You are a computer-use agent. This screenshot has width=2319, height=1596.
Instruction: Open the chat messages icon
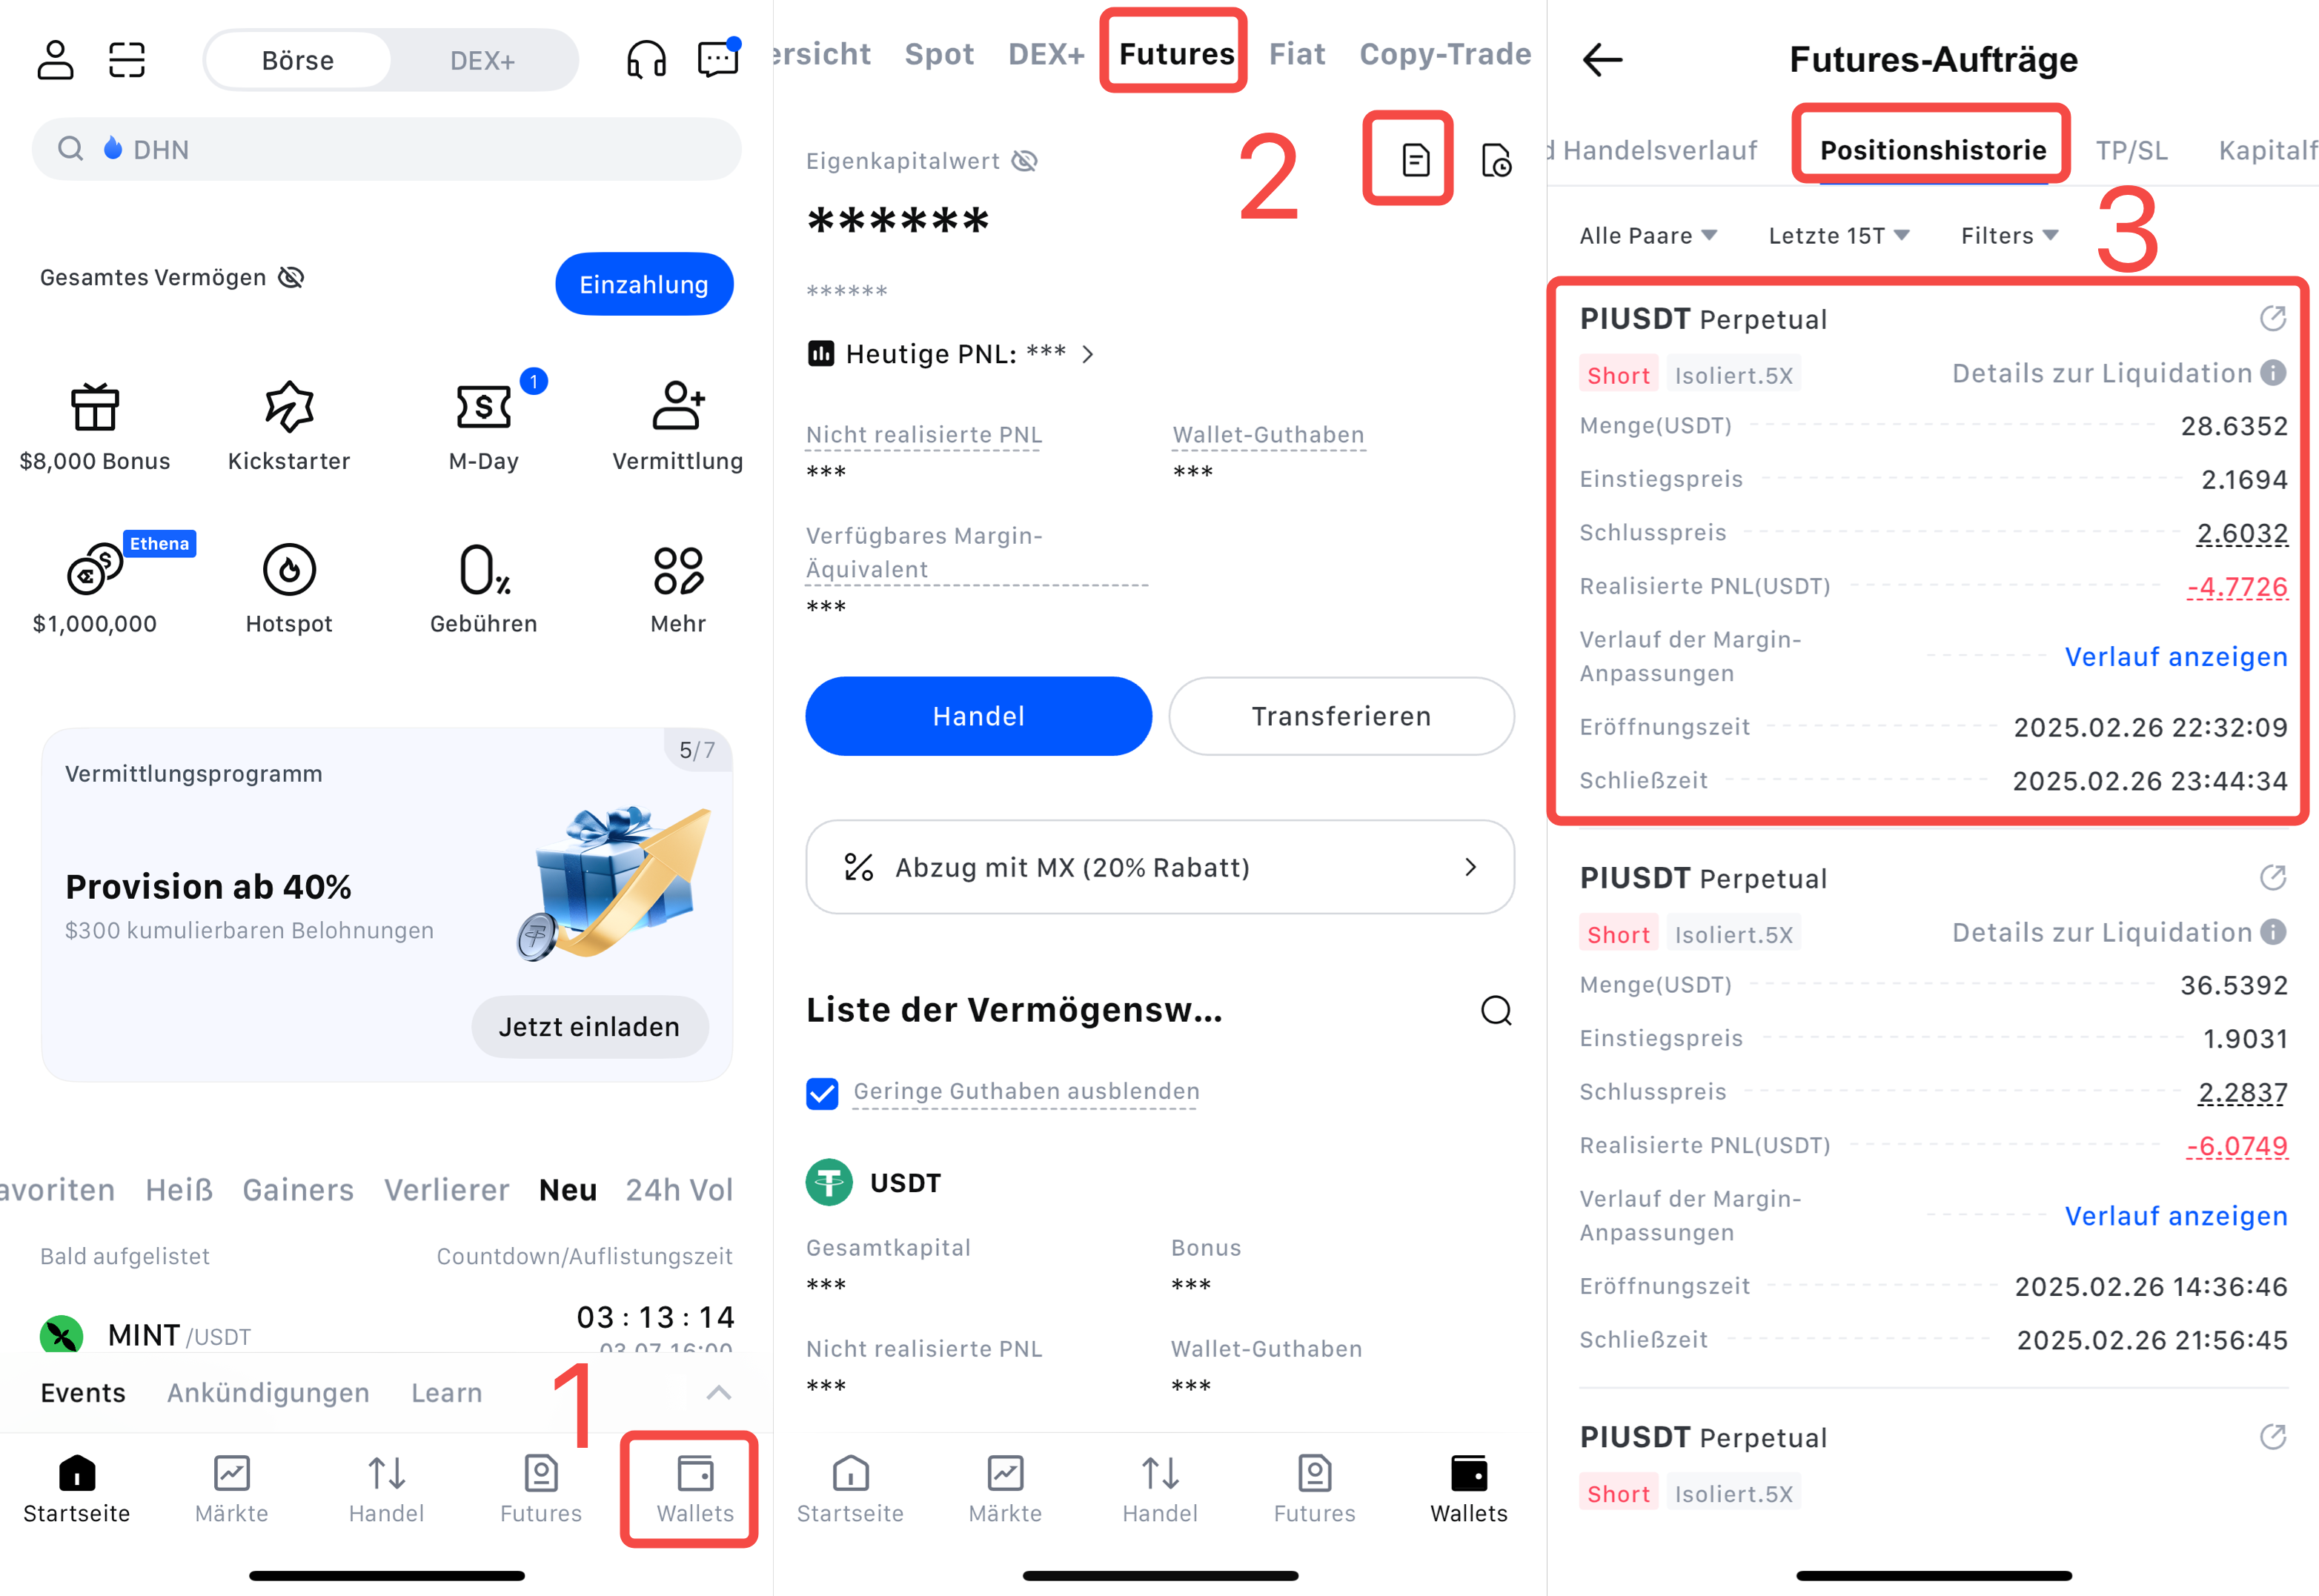point(718,59)
